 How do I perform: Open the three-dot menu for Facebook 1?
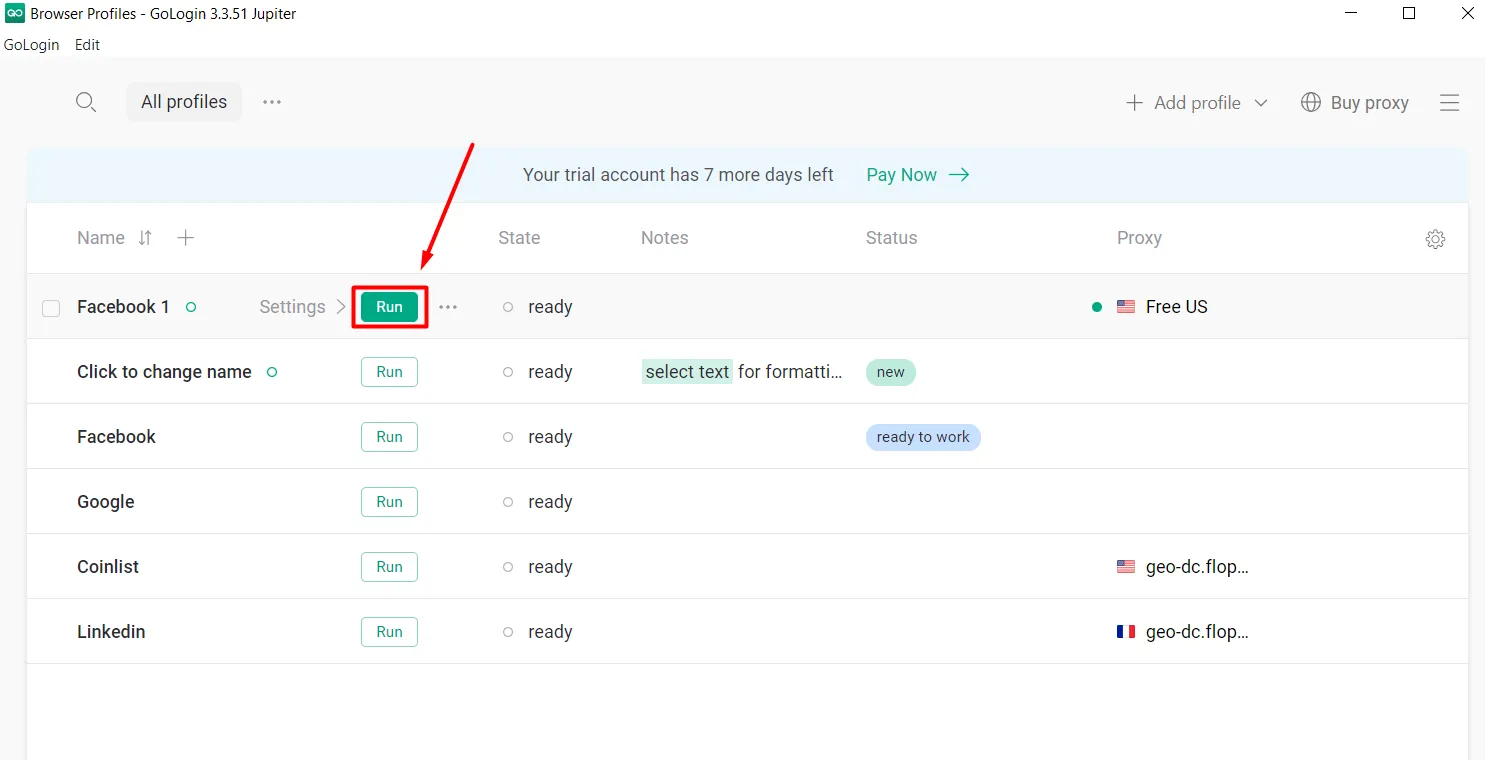(x=448, y=307)
